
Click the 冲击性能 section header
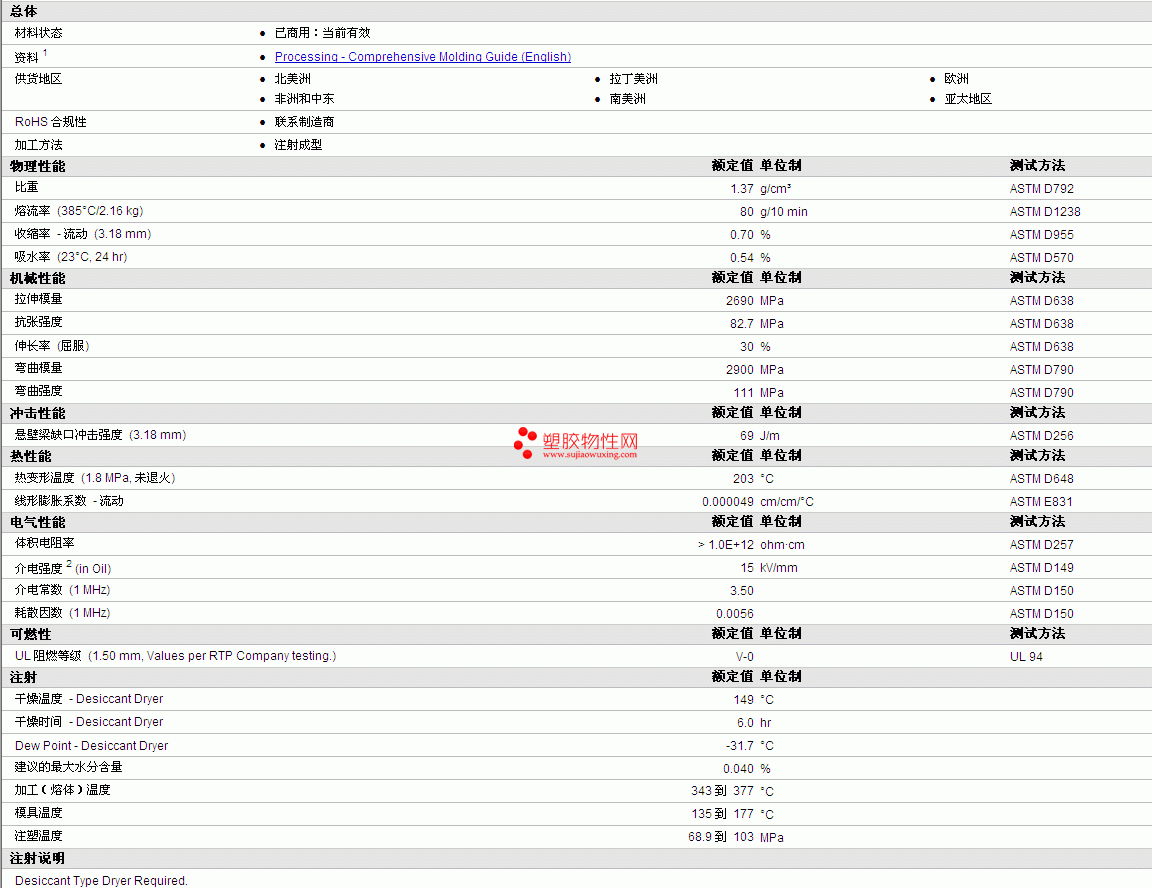(x=37, y=414)
